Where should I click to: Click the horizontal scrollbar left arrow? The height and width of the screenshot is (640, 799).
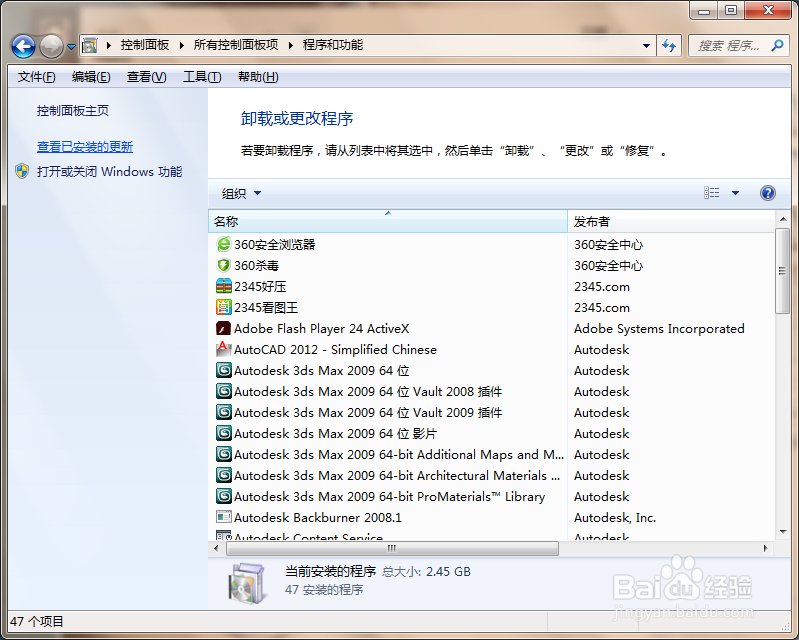click(x=217, y=549)
